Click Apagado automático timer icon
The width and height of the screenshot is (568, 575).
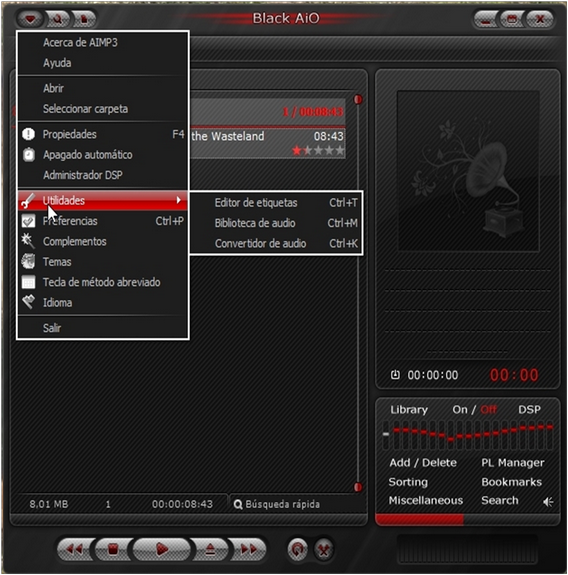(x=29, y=154)
